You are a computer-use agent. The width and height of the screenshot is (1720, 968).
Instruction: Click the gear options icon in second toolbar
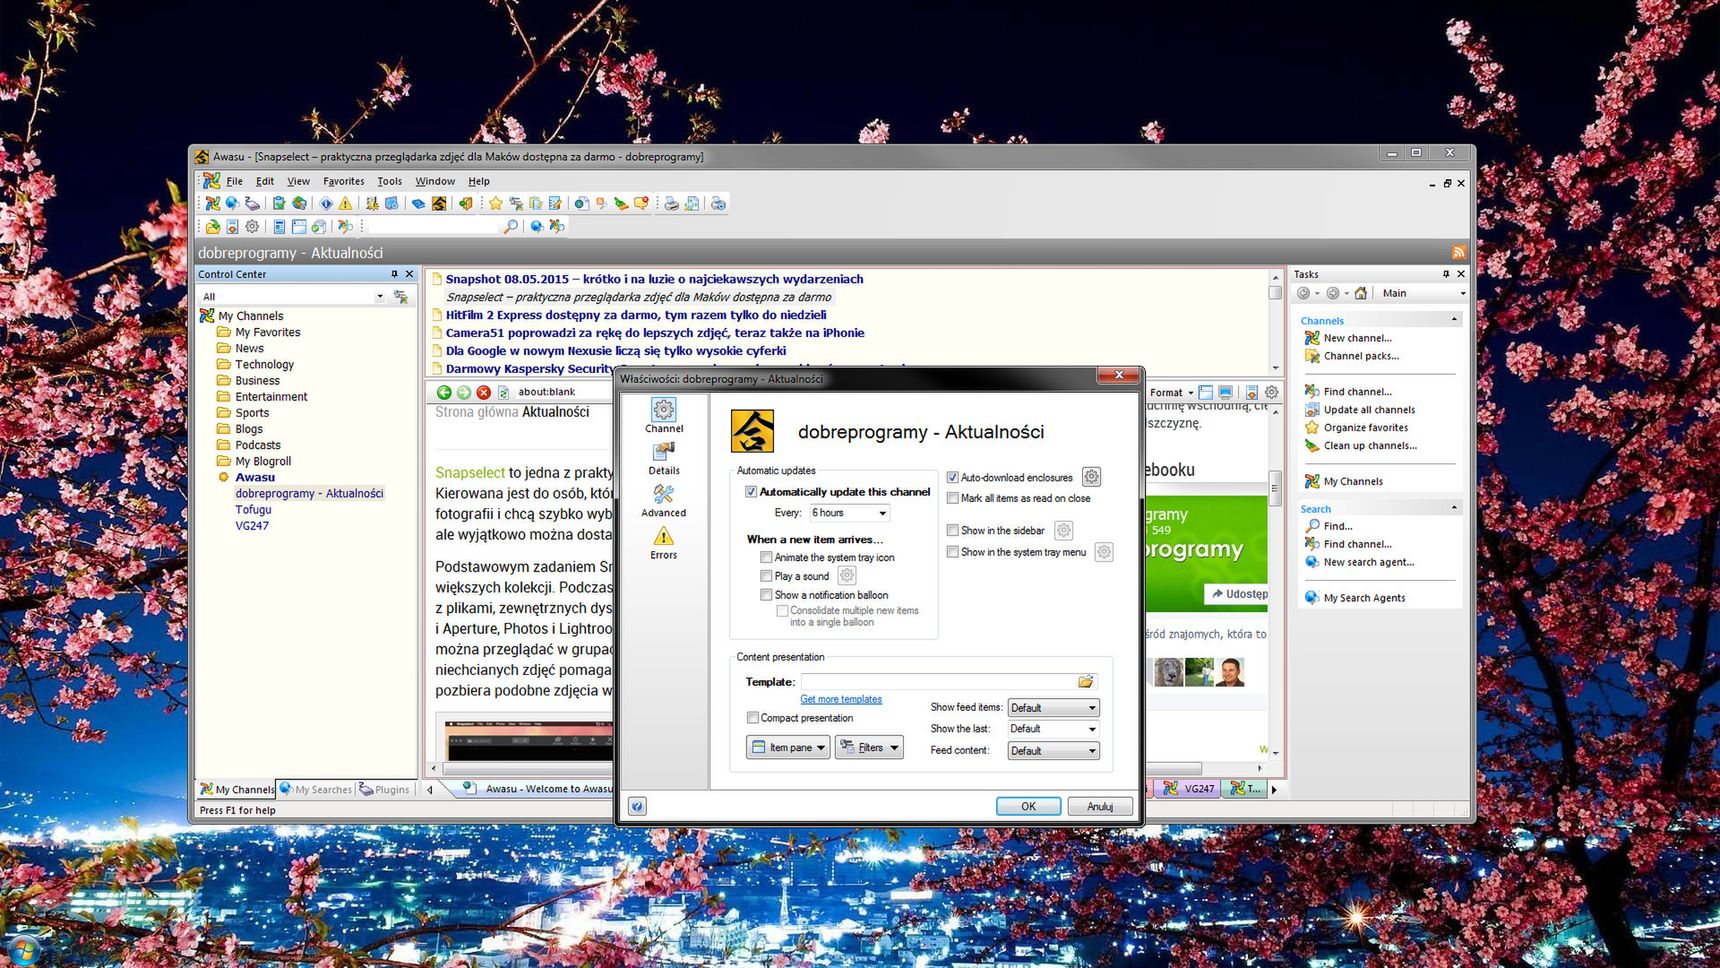point(252,227)
